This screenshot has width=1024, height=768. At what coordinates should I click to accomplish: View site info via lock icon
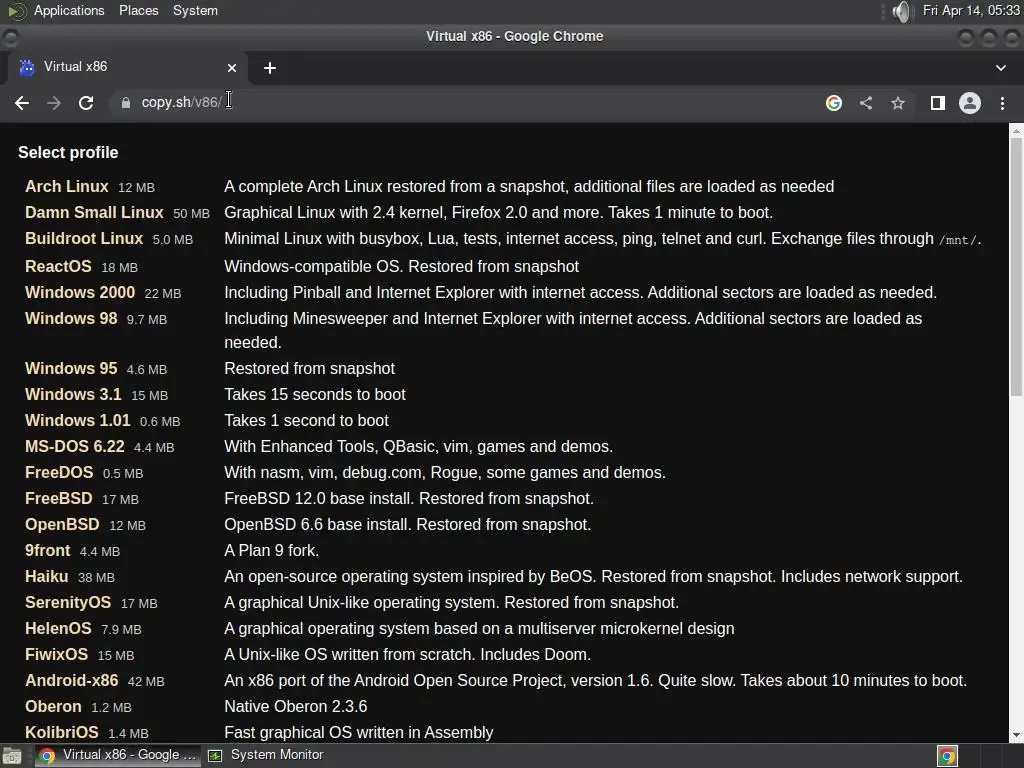125,103
